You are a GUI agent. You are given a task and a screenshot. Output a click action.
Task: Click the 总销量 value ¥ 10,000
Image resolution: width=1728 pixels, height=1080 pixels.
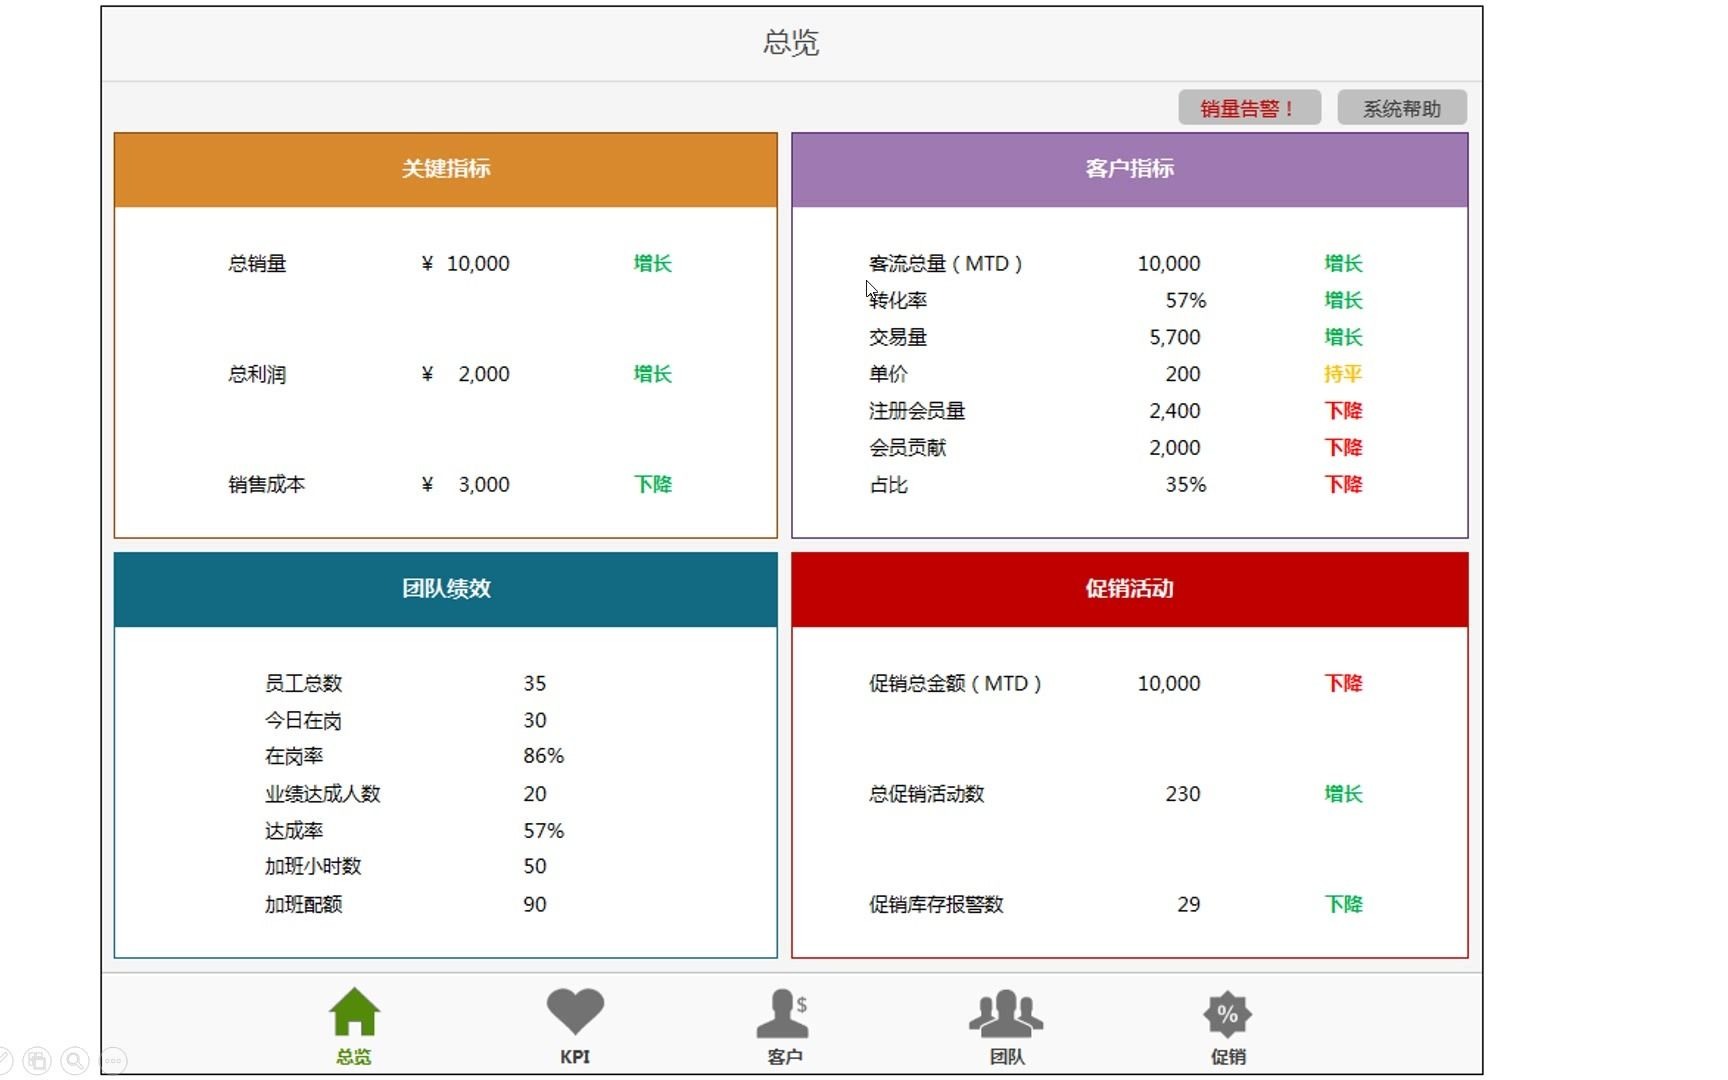[466, 264]
